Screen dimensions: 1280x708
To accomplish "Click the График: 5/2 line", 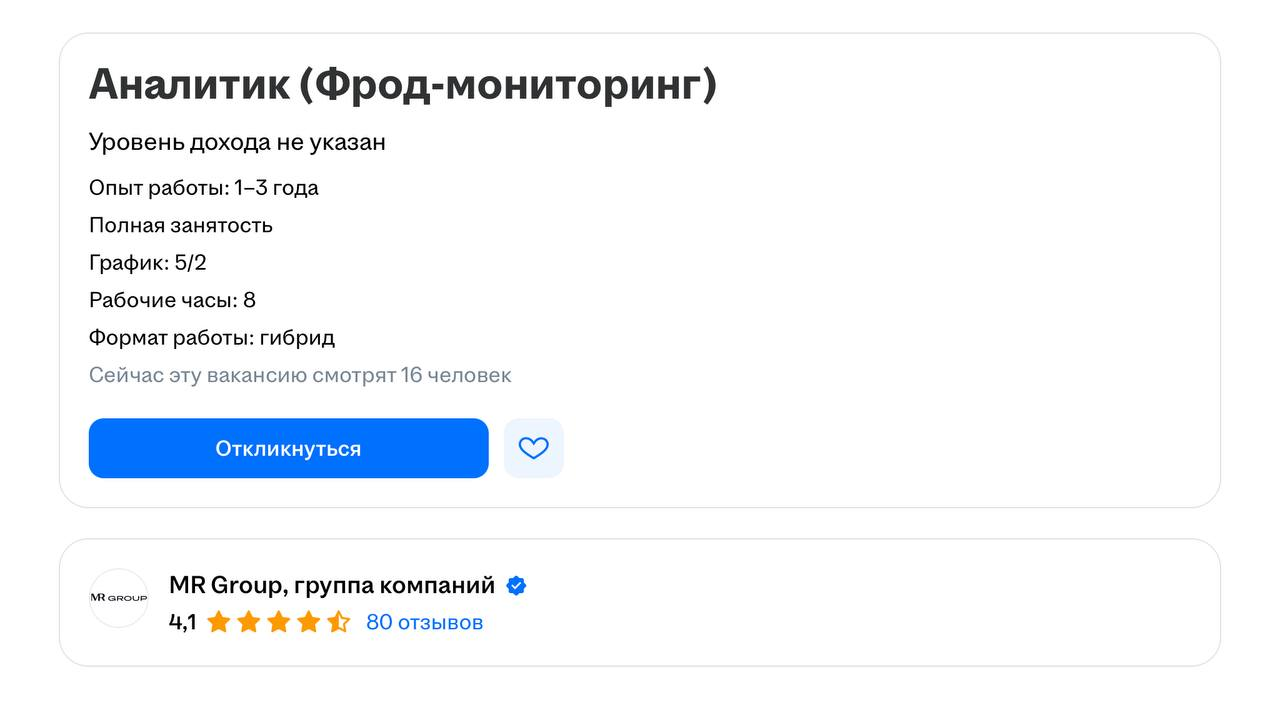I will coord(148,263).
